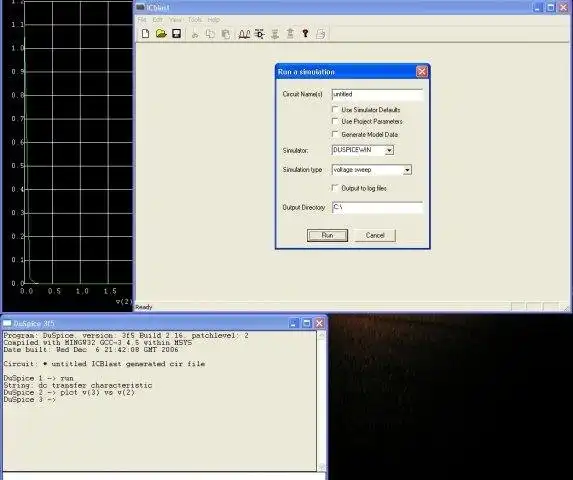Click the 'Compiled with MINGW32' console line

98,343
